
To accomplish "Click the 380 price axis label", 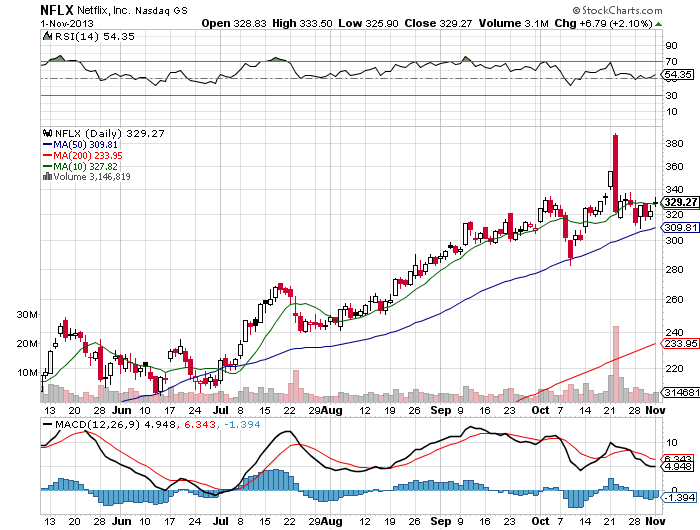I will pos(674,143).
